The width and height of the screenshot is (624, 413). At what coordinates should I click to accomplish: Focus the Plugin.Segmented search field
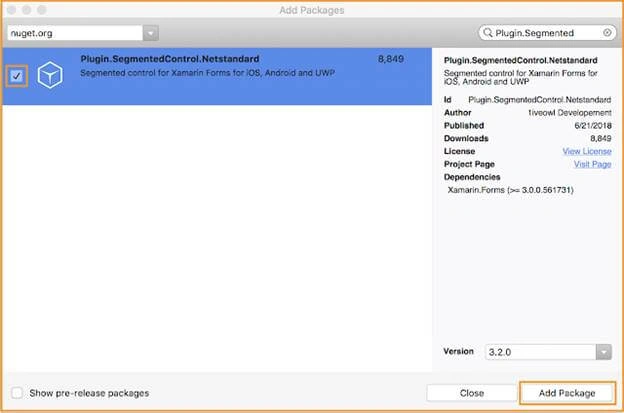click(x=547, y=33)
